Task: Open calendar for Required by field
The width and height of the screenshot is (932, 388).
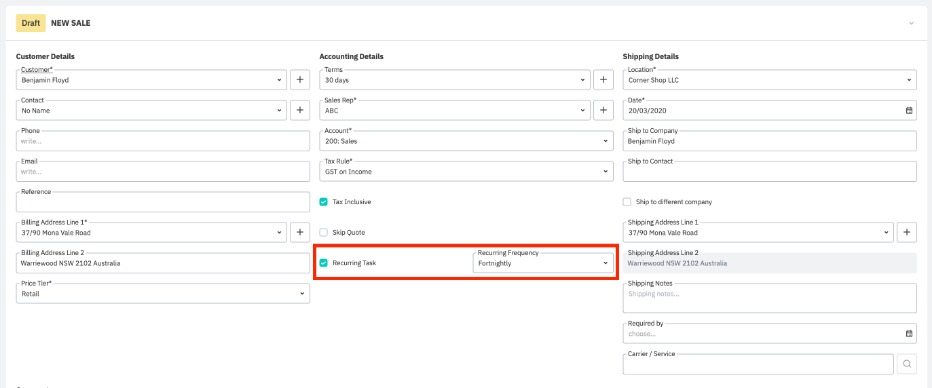Action: pos(909,334)
